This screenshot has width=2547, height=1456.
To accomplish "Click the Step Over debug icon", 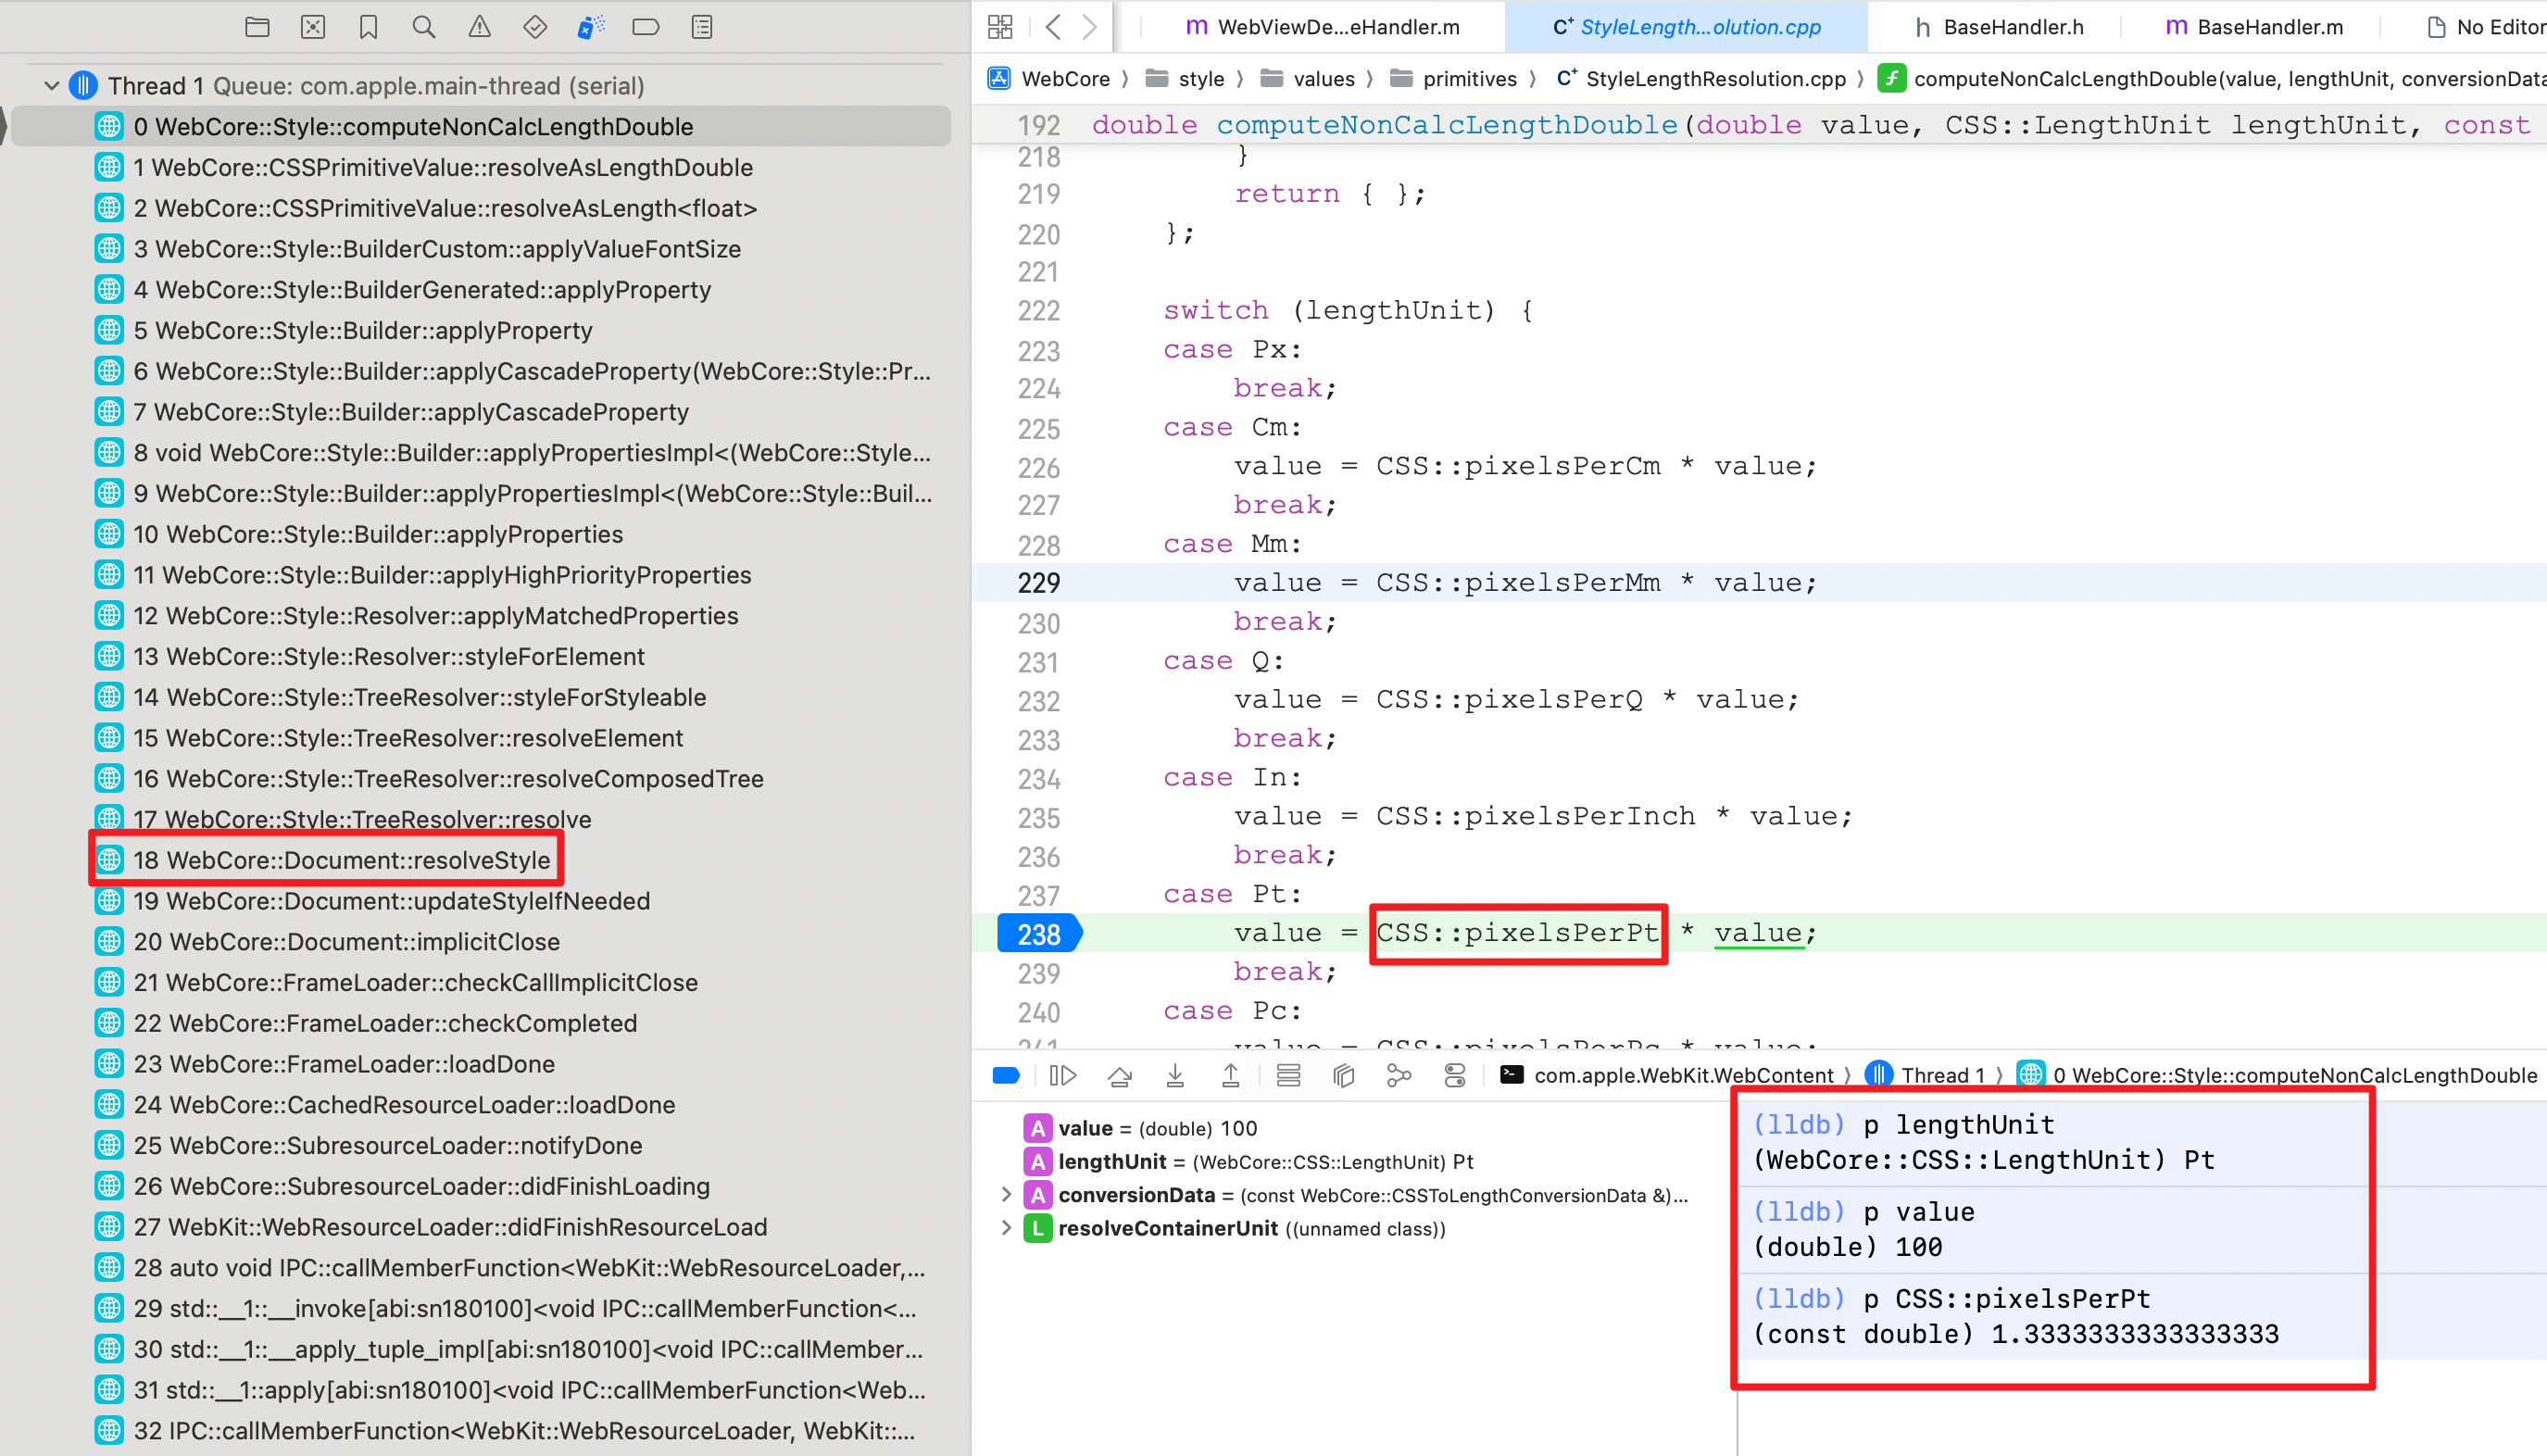I will pos(1119,1075).
